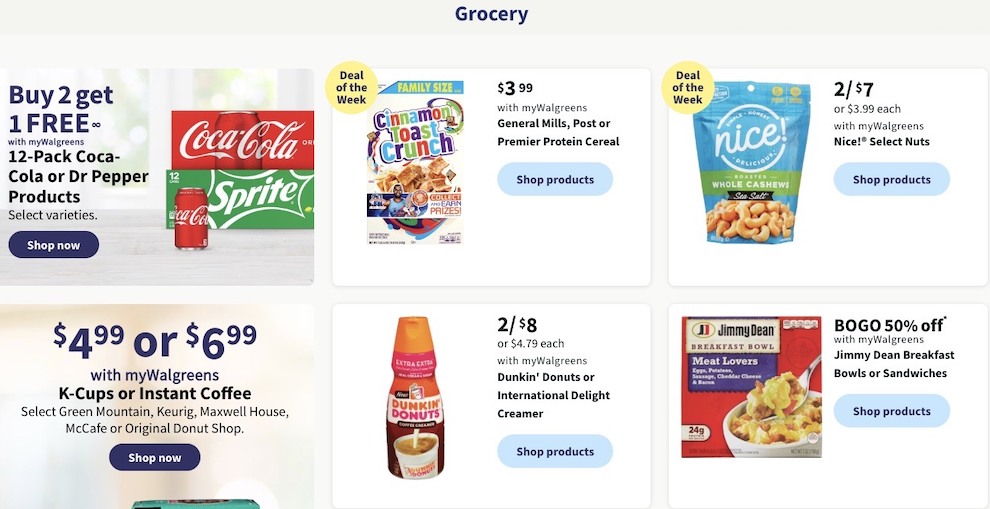The width and height of the screenshot is (990, 509).
Task: Shop products for General Mills cereal
Action: pyautogui.click(x=555, y=179)
